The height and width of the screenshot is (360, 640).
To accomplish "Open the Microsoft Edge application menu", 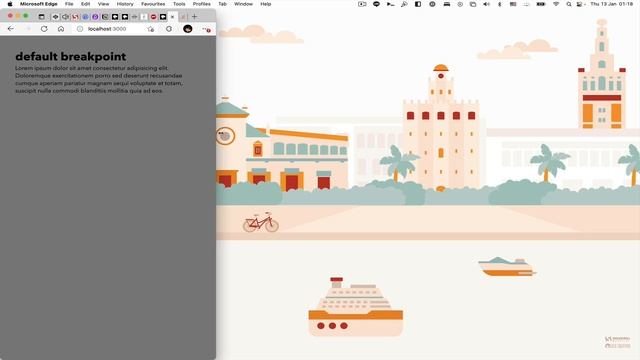I will 39,4.
